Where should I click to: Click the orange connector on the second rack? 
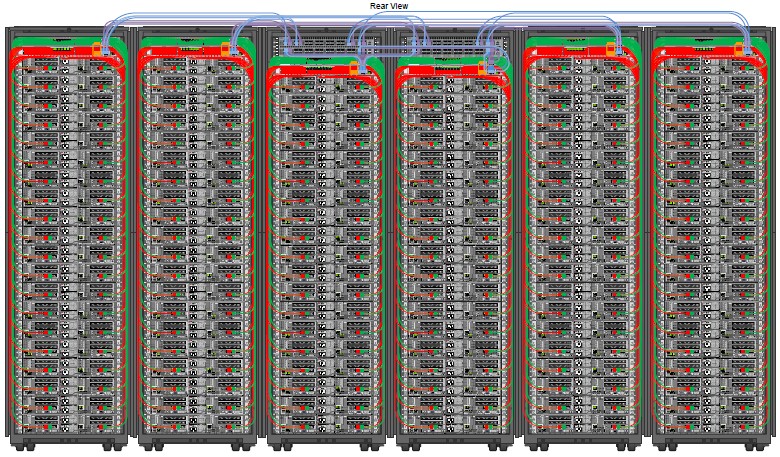225,49
